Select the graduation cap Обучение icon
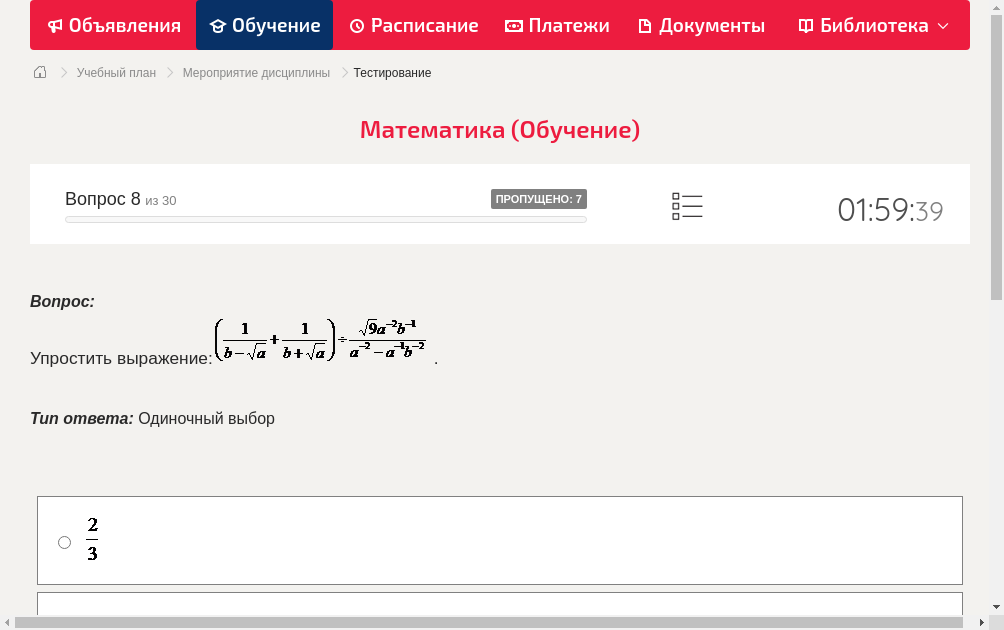The image size is (1004, 630). tap(217, 25)
